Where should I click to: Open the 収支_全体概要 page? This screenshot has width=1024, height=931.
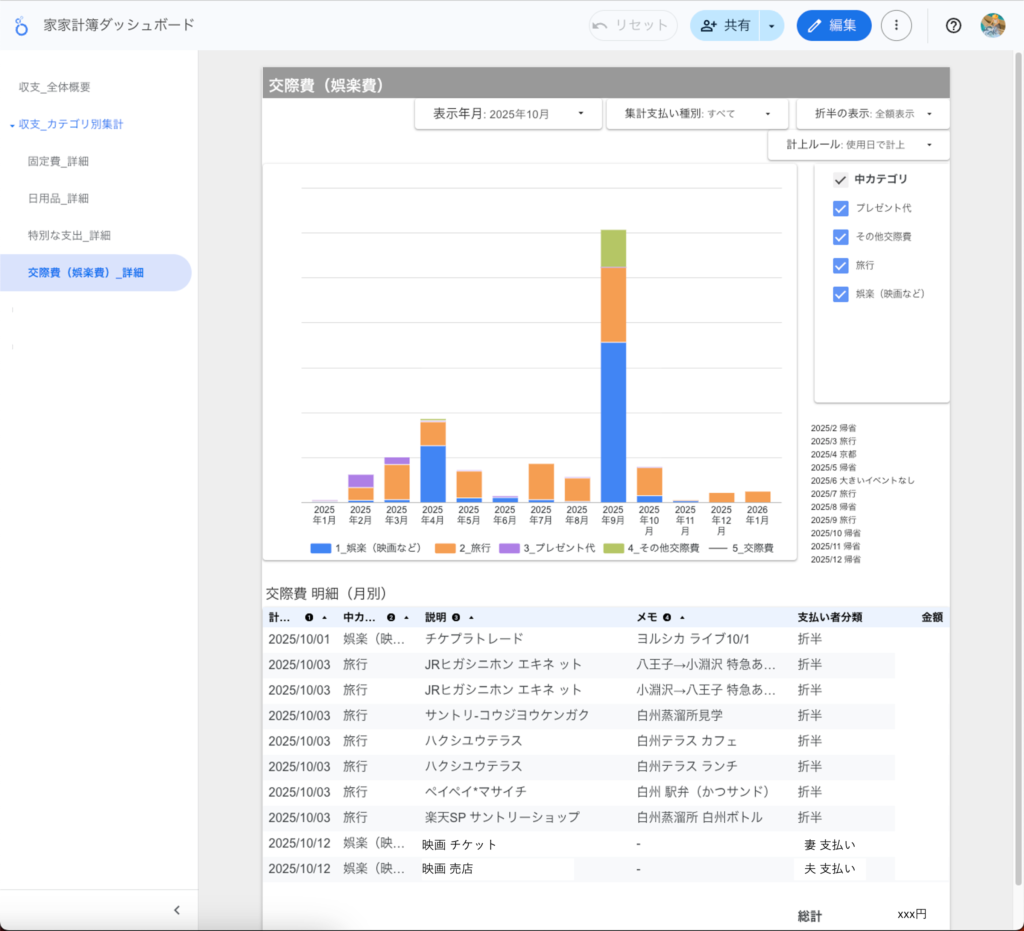[x=55, y=87]
